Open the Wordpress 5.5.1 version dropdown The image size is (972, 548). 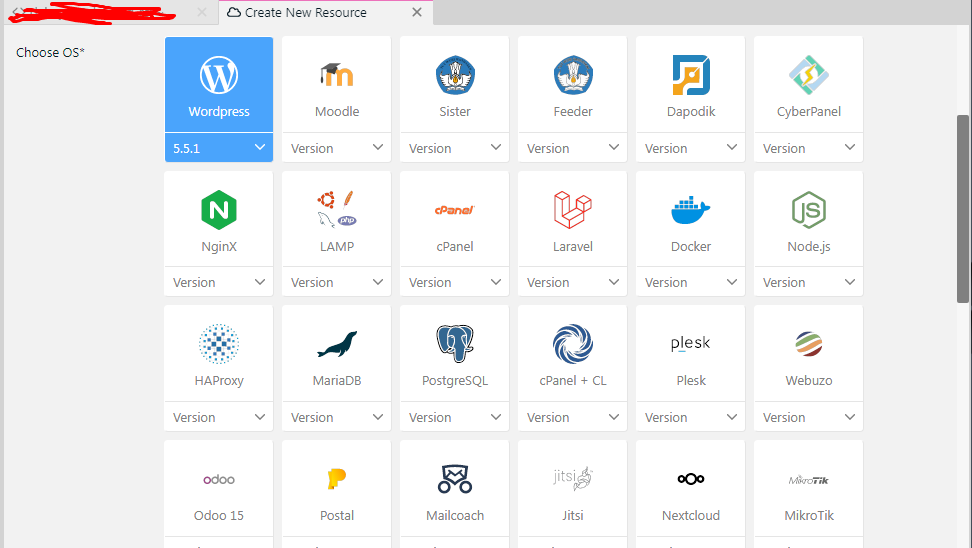(x=219, y=148)
